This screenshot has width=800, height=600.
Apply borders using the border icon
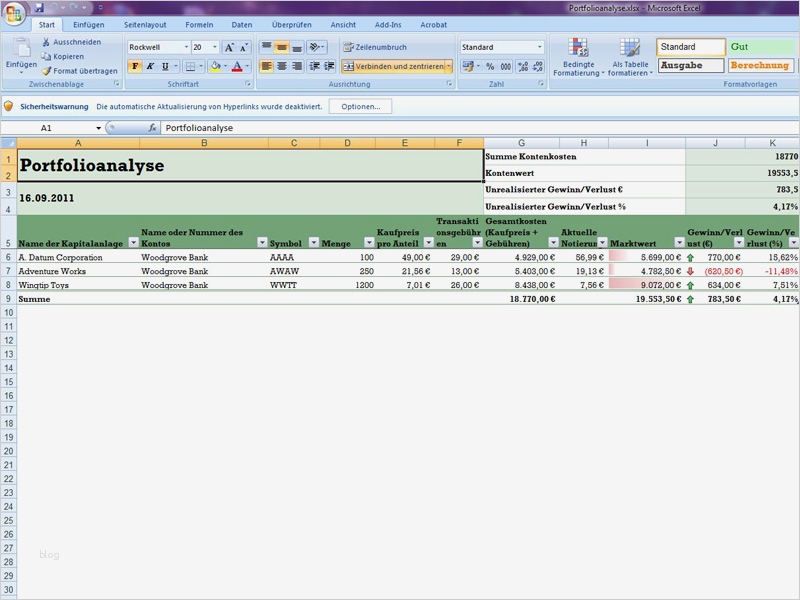[190, 66]
